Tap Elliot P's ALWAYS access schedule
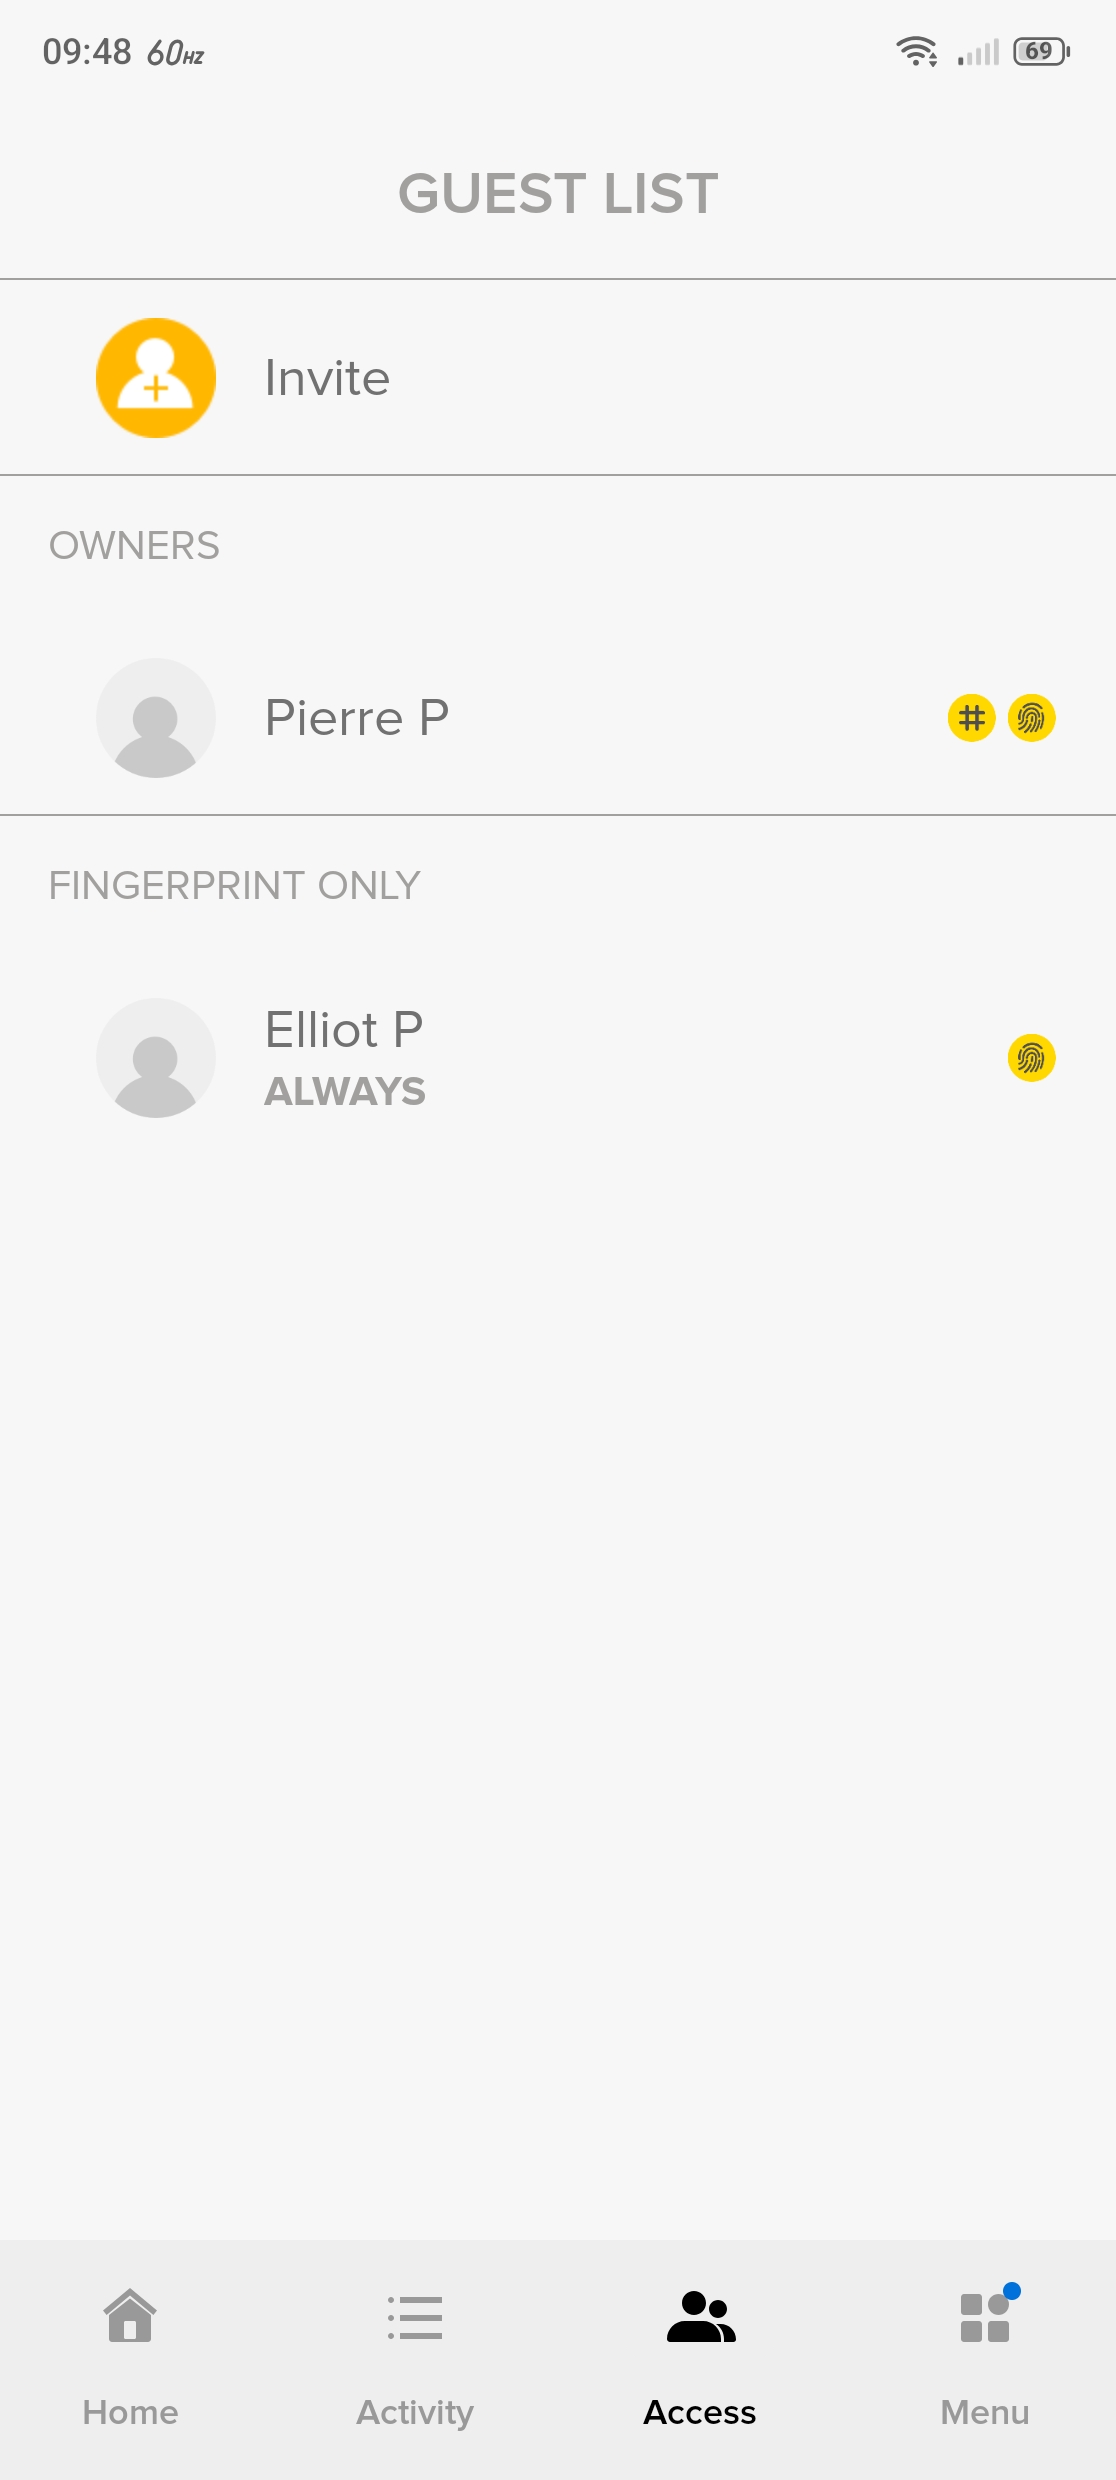The height and width of the screenshot is (2480, 1116). pos(345,1092)
